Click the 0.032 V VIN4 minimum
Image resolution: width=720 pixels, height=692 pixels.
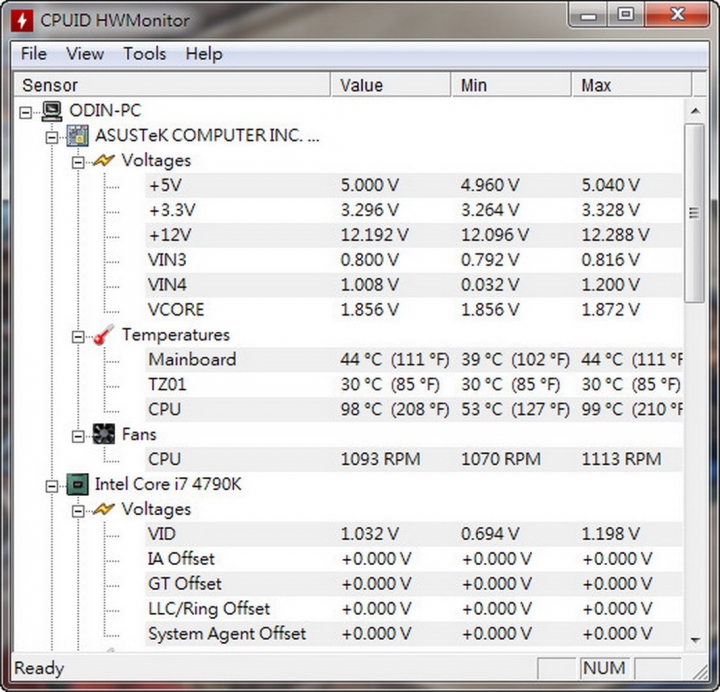pos(490,285)
